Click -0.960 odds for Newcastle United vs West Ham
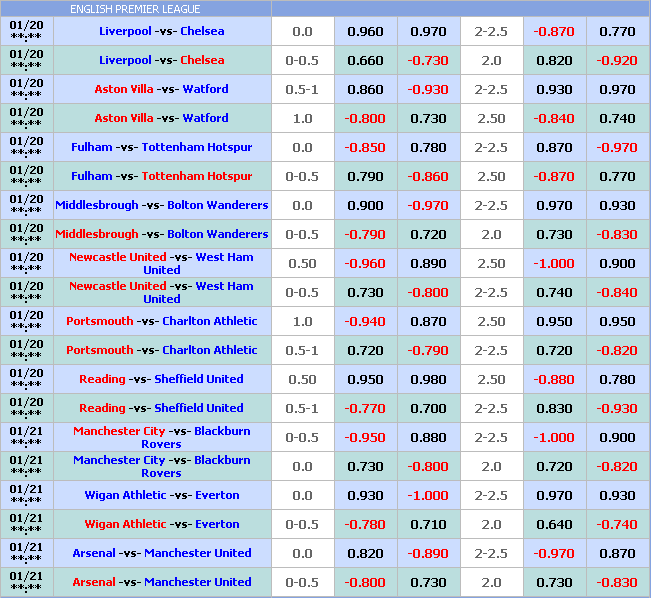Image resolution: width=651 pixels, height=598 pixels. (x=365, y=264)
